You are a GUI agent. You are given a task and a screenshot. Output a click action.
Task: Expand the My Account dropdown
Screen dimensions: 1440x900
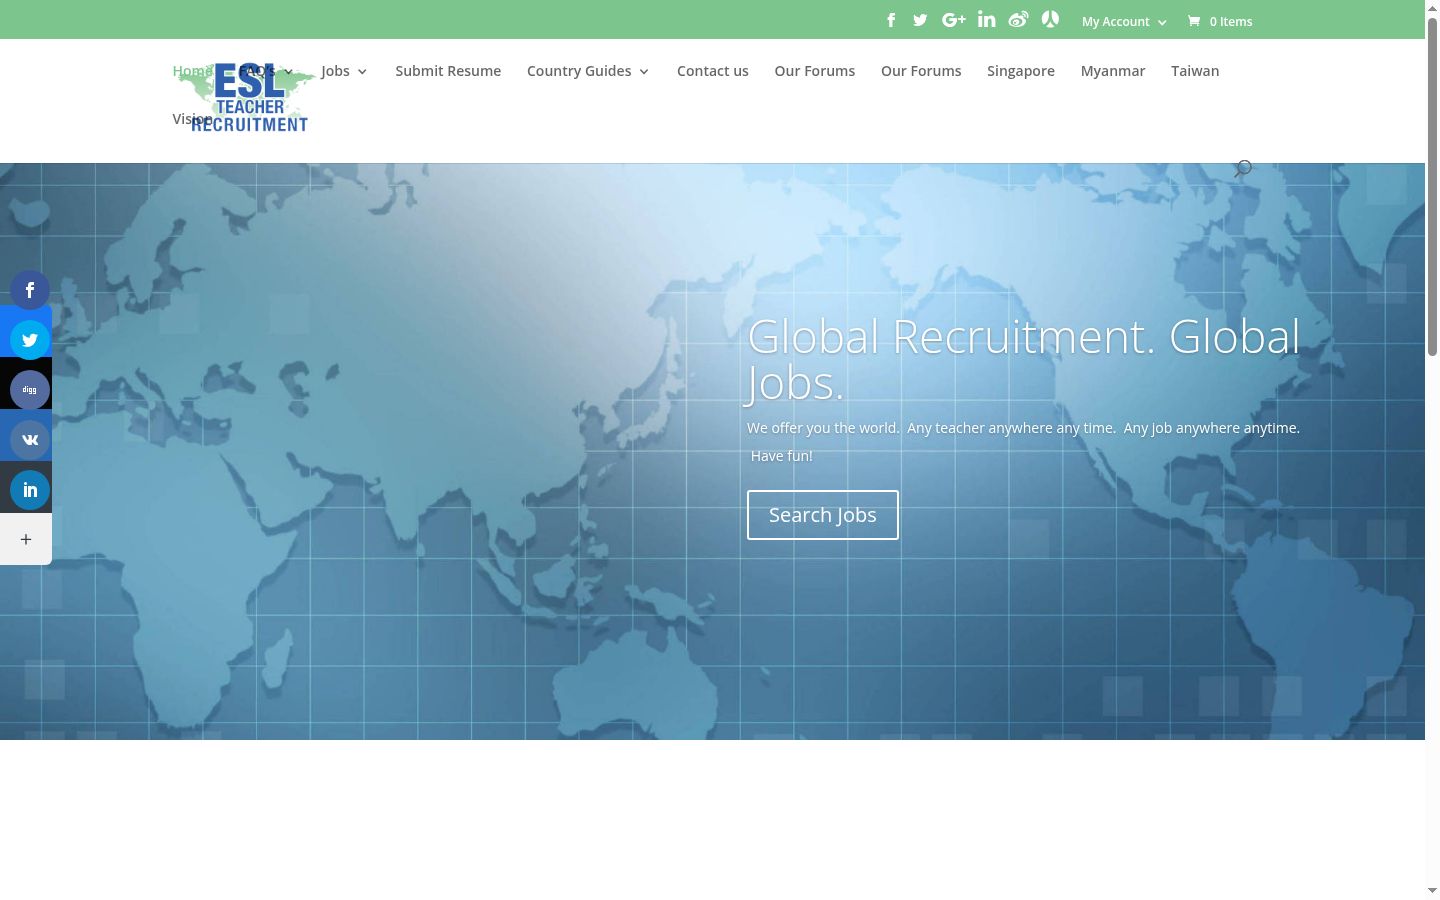pyautogui.click(x=1124, y=21)
